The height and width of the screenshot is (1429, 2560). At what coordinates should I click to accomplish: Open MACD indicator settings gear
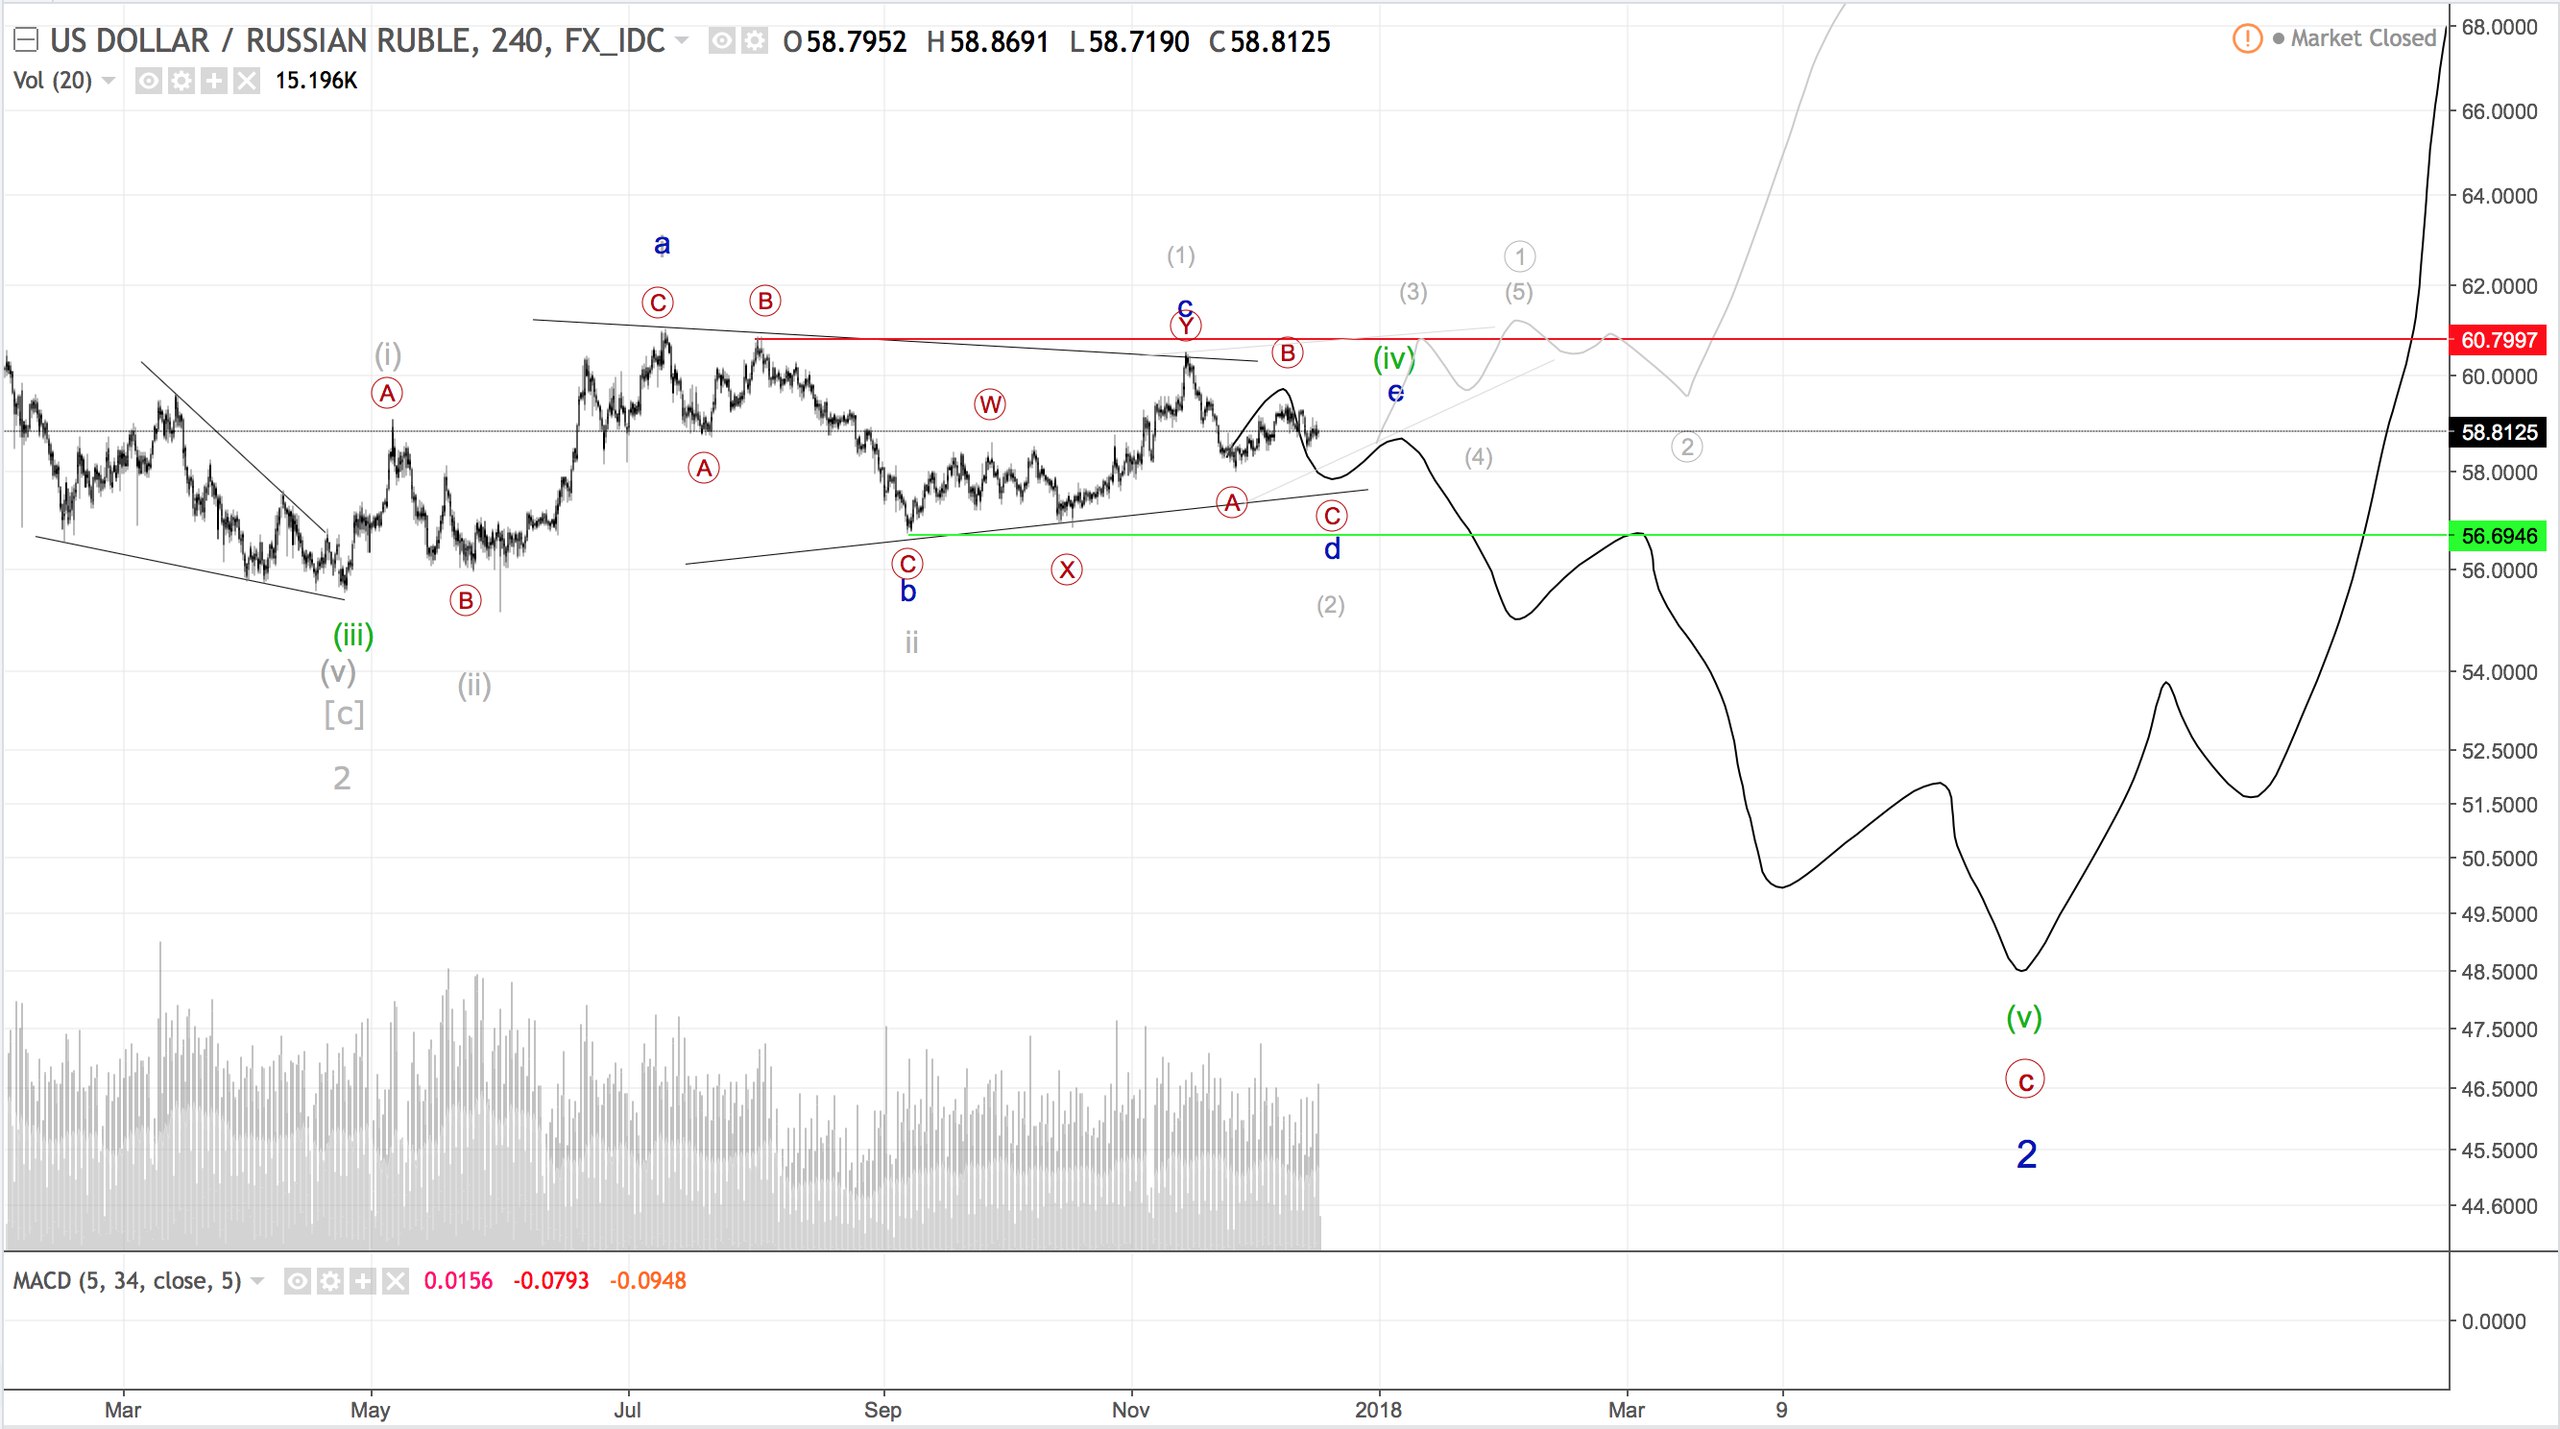(330, 1281)
